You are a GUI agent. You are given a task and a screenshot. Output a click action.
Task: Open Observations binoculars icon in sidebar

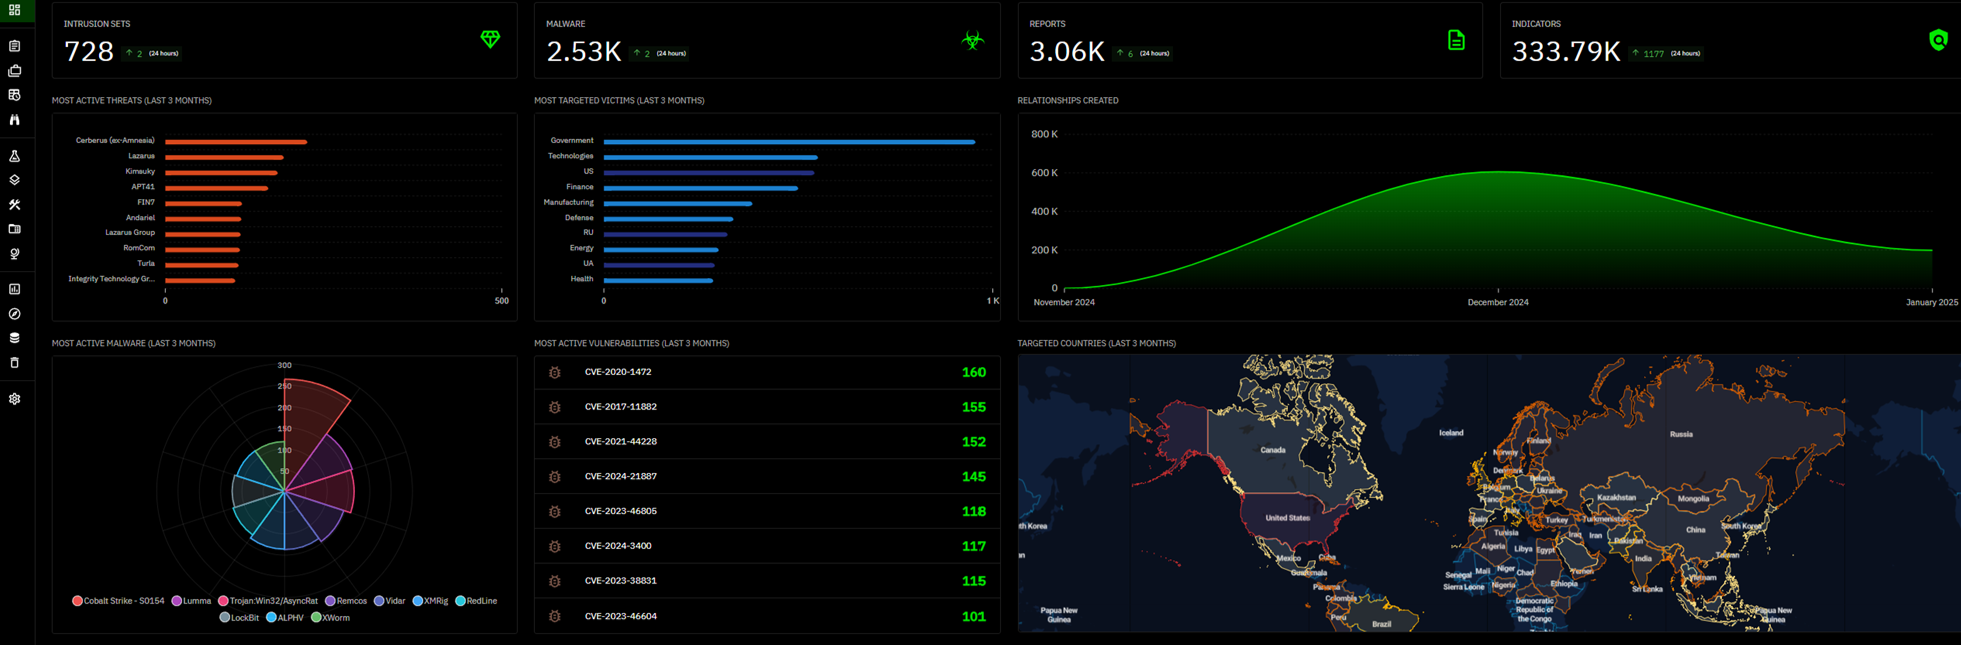[x=15, y=120]
